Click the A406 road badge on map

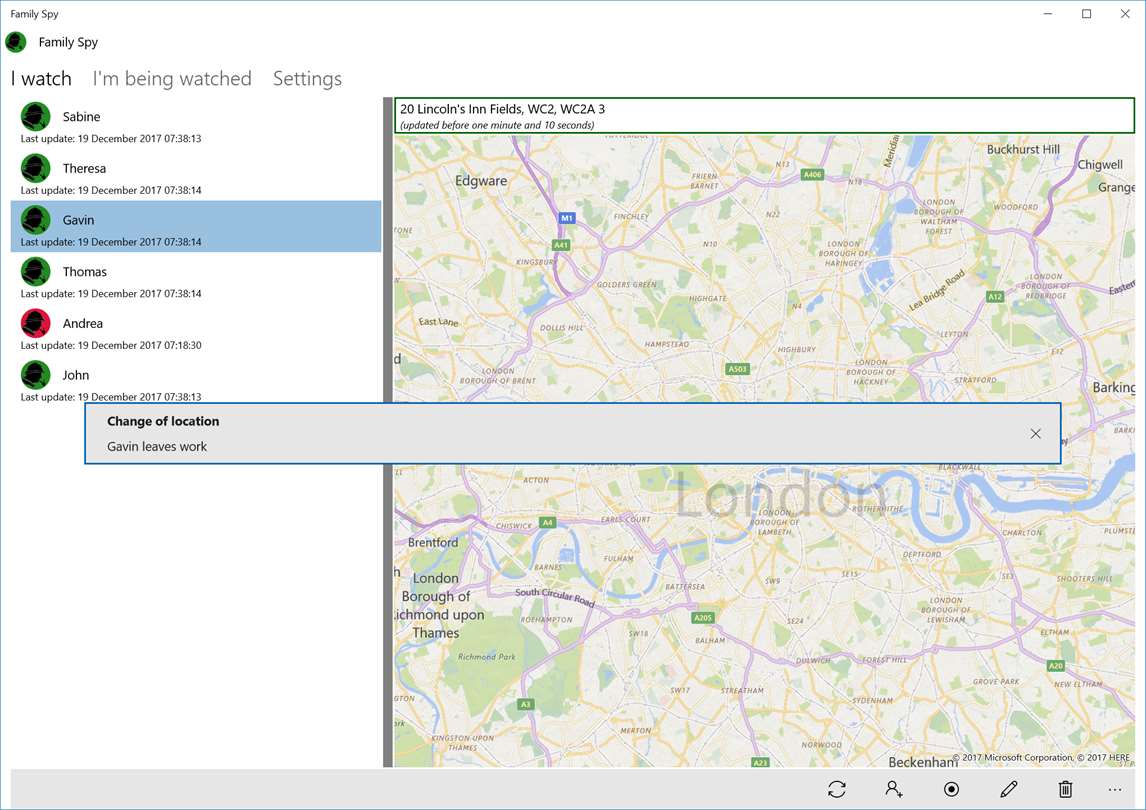[813, 175]
